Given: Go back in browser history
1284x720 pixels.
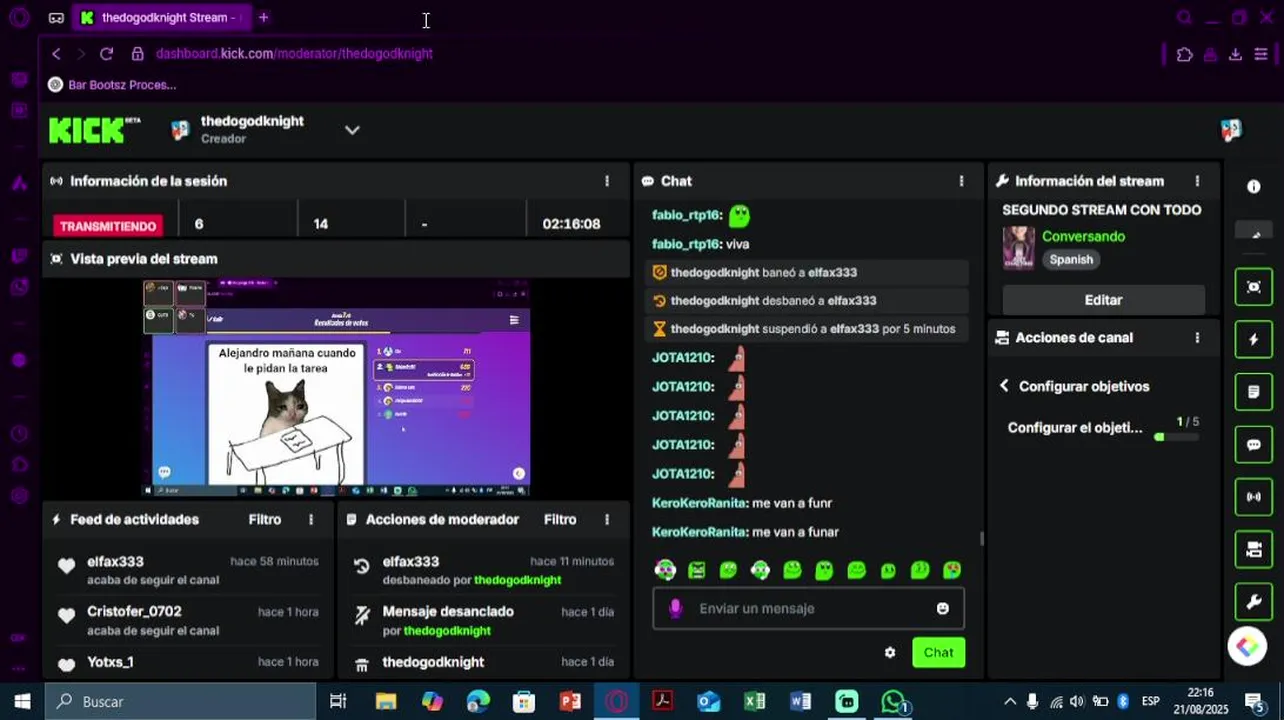Looking at the screenshot, I should click(x=56, y=54).
